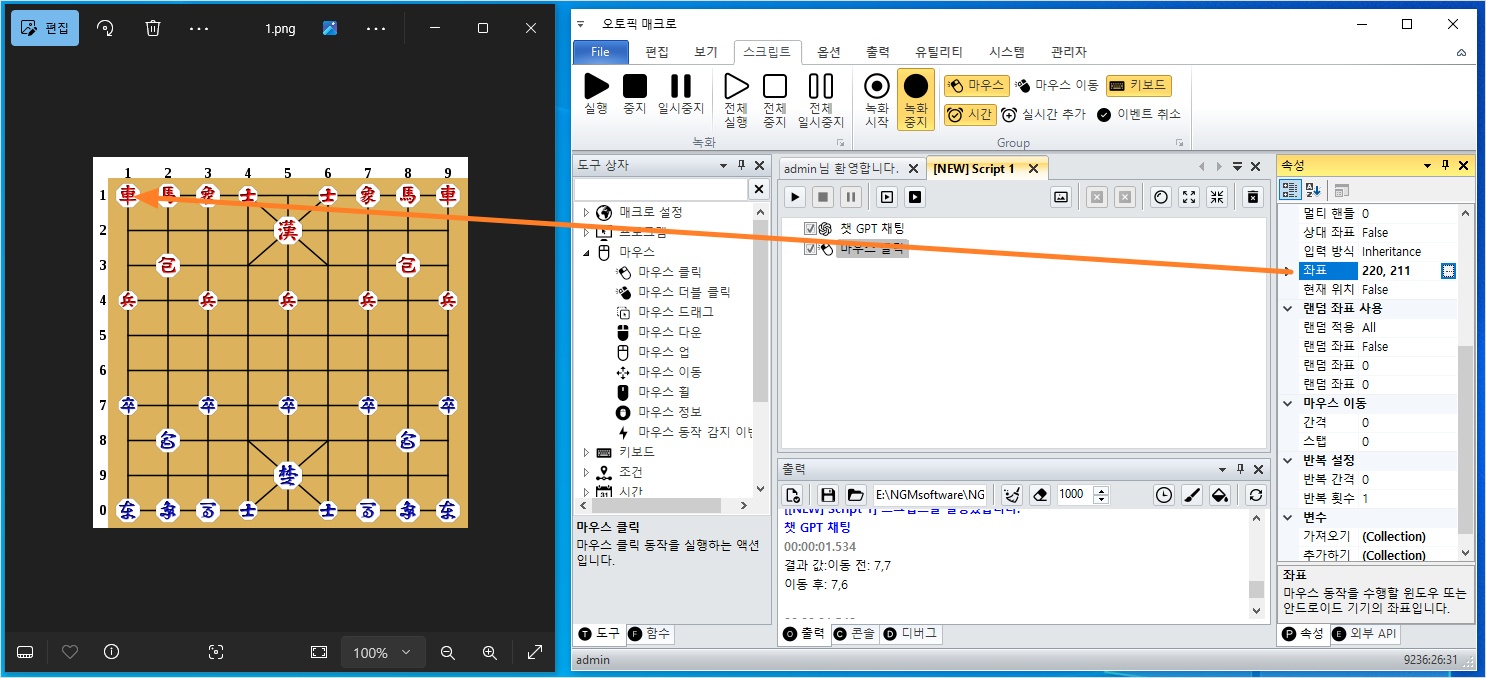The height and width of the screenshot is (678, 1486).
Task: Zoom in on photo viewer image
Action: (x=490, y=652)
